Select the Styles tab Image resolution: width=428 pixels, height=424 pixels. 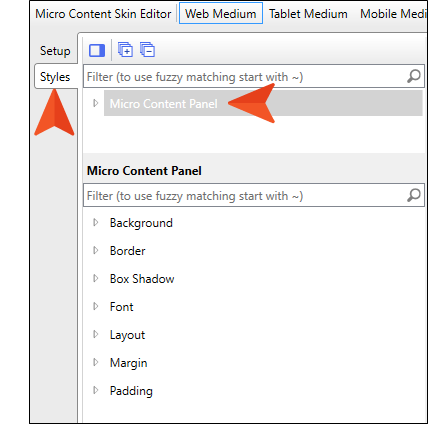56,77
